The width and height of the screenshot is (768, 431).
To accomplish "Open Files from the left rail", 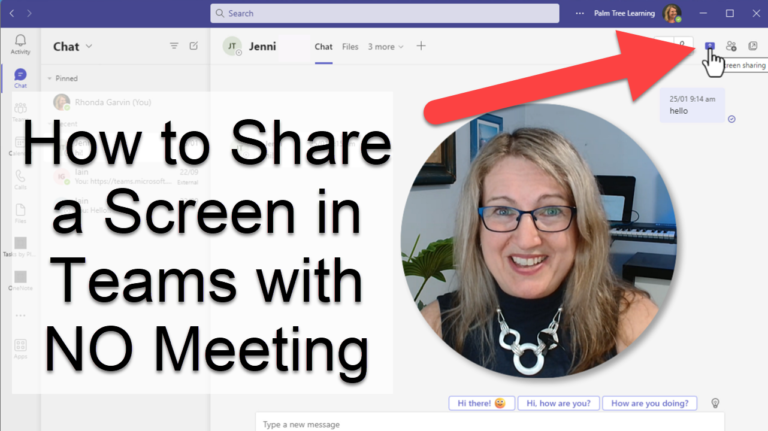I will click(20, 214).
